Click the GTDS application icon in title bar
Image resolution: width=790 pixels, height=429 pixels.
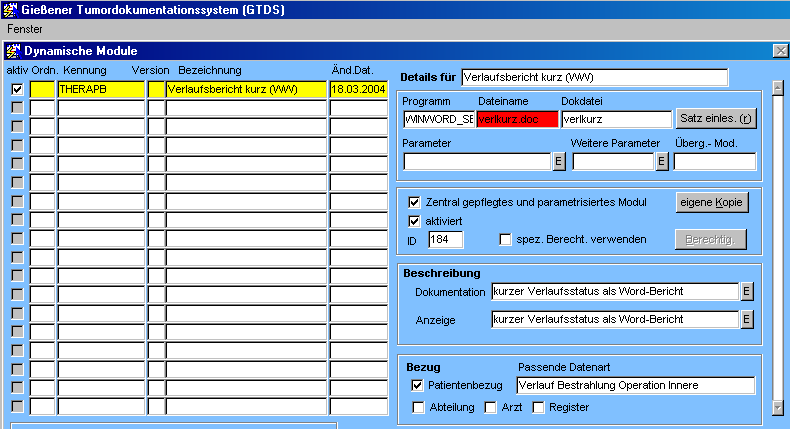[10, 9]
